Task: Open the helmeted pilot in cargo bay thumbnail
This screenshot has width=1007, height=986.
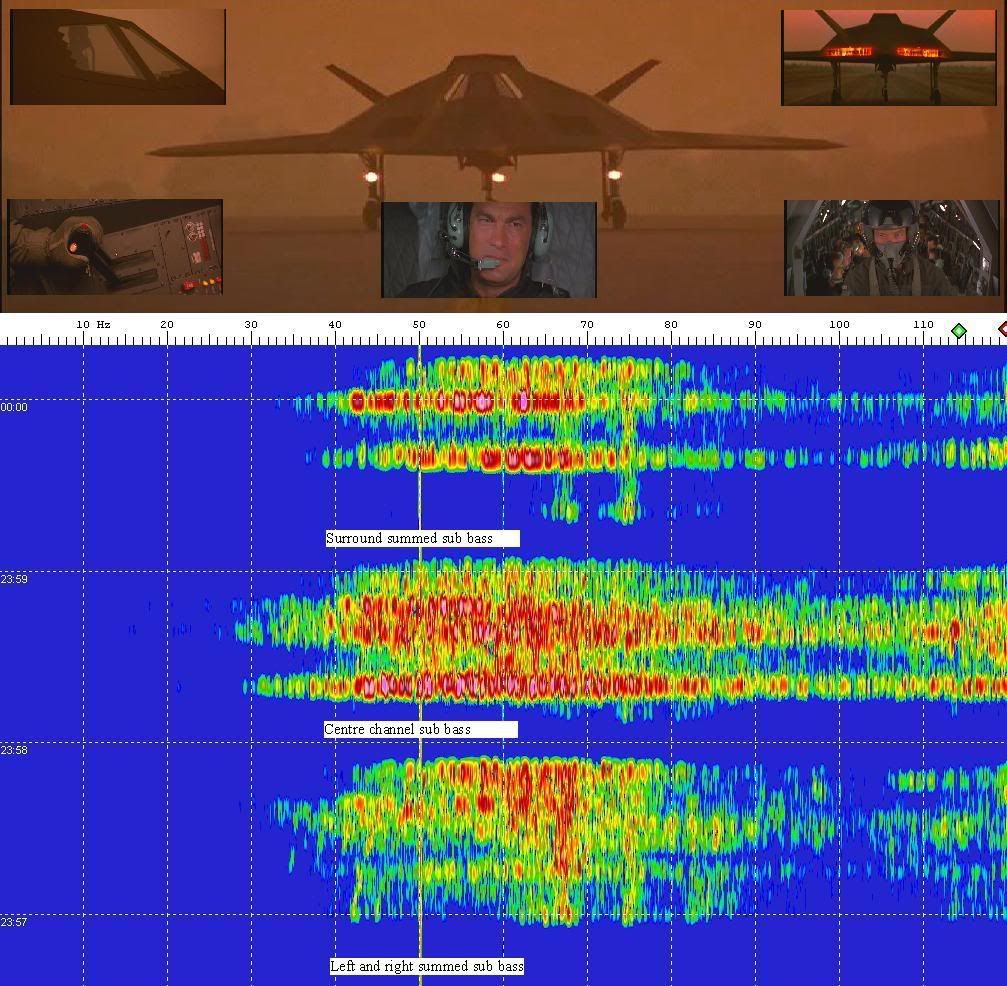Action: [x=891, y=248]
